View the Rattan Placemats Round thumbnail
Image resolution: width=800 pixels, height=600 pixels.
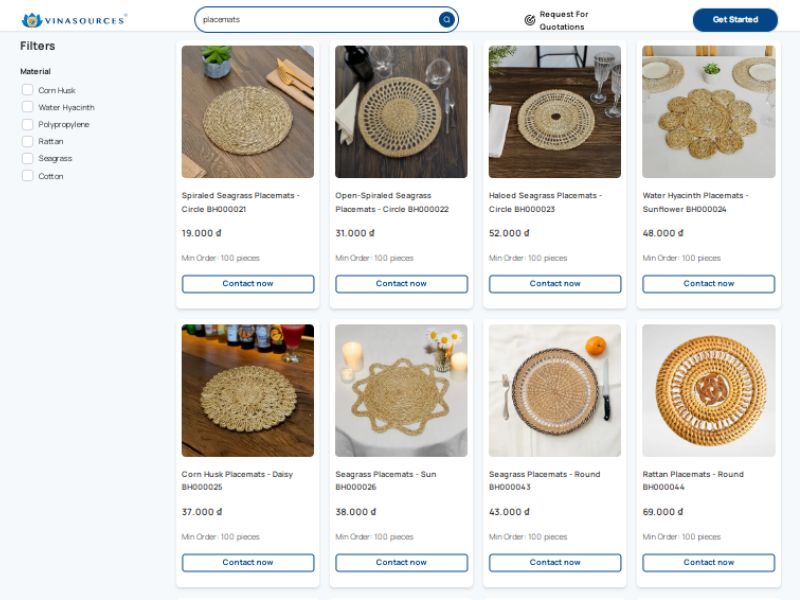708,390
